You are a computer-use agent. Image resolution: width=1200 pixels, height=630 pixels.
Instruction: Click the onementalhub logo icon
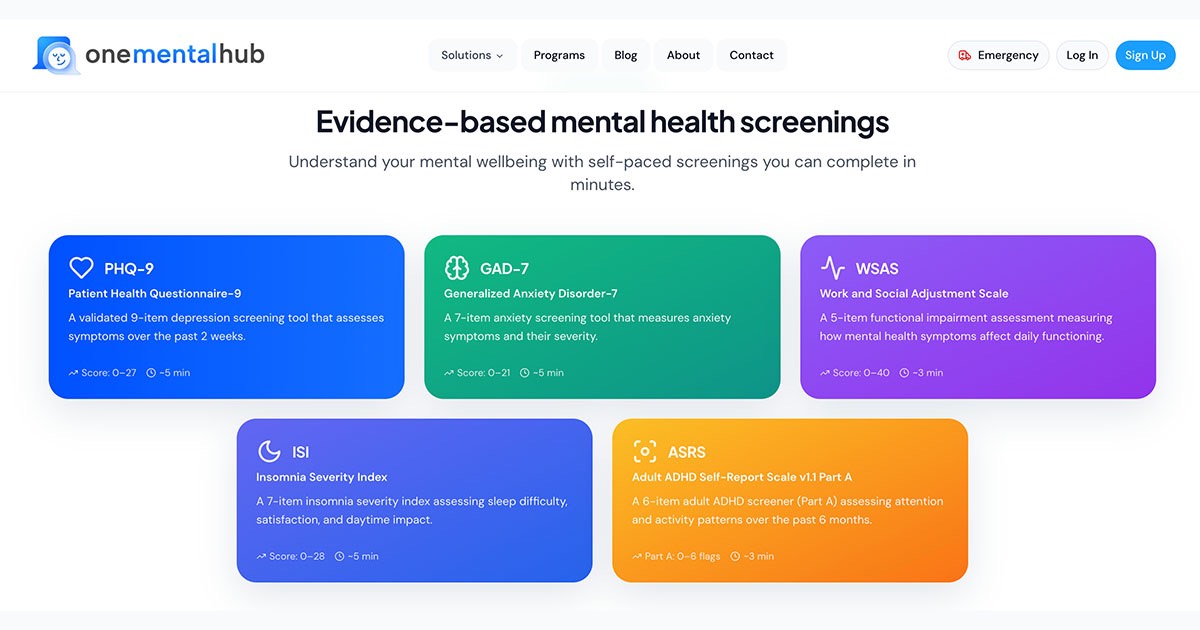(x=56, y=54)
